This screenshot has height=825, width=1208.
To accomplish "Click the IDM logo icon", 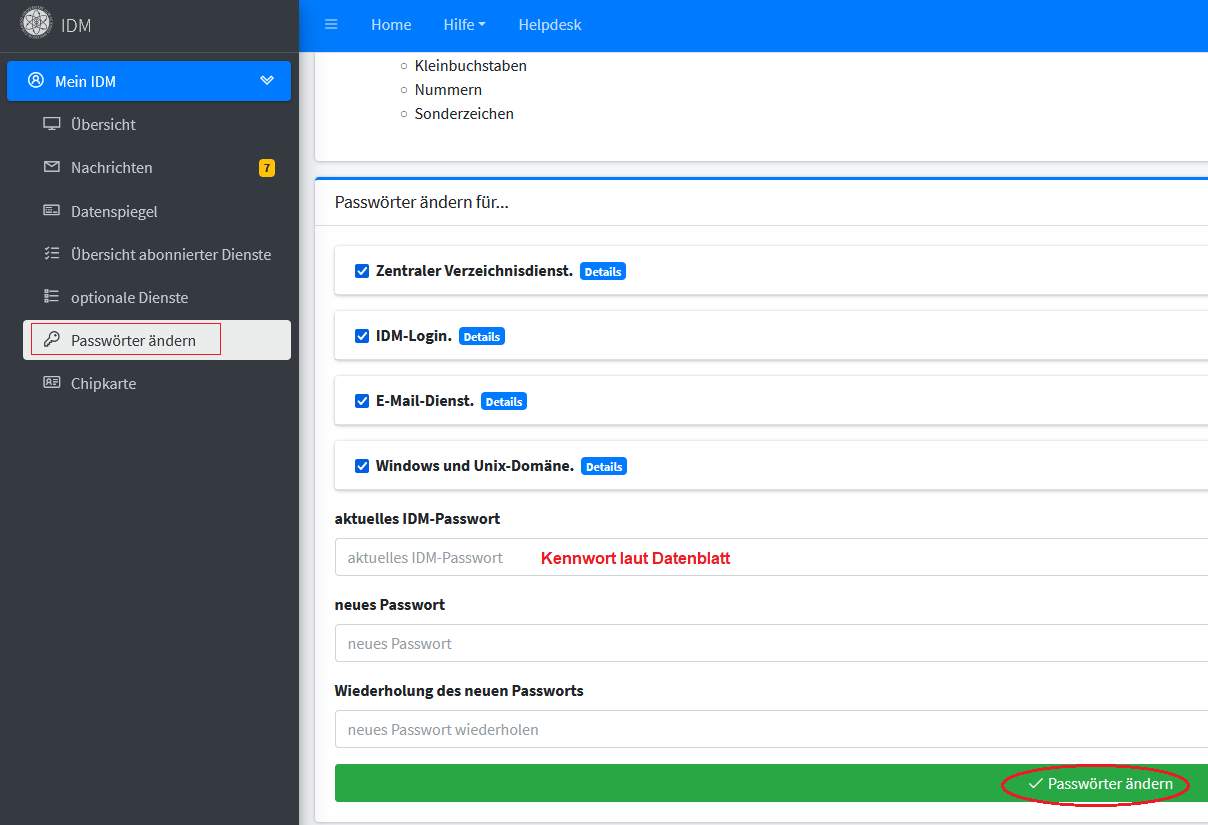I will (x=37, y=25).
